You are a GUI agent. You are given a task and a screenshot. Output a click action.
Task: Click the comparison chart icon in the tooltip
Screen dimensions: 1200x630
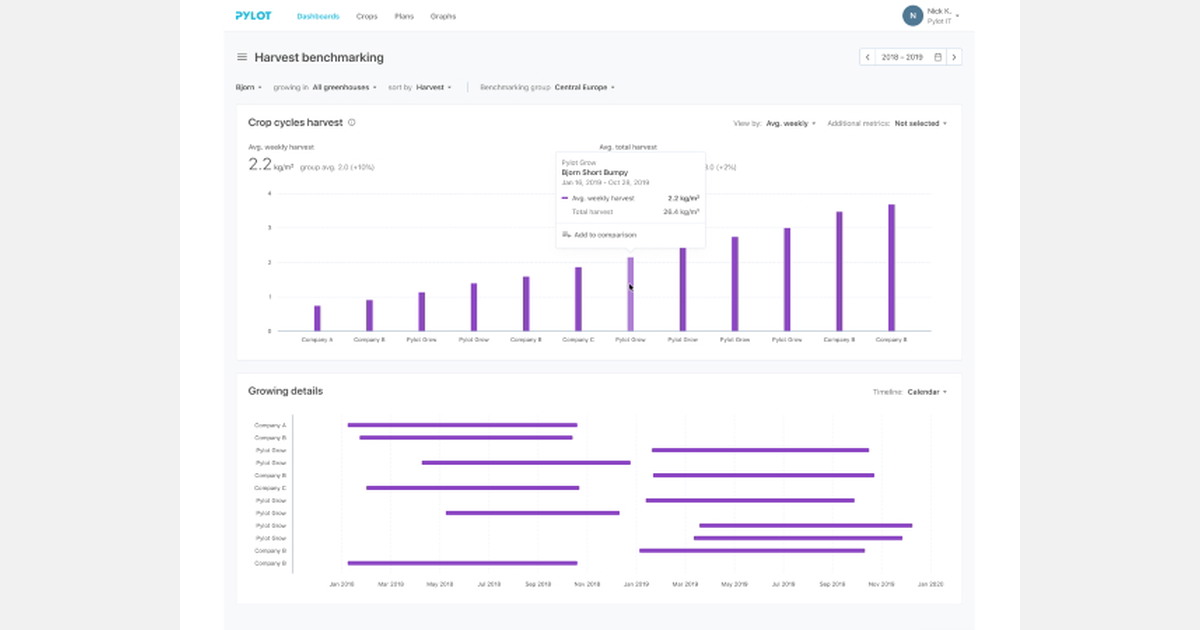565,234
